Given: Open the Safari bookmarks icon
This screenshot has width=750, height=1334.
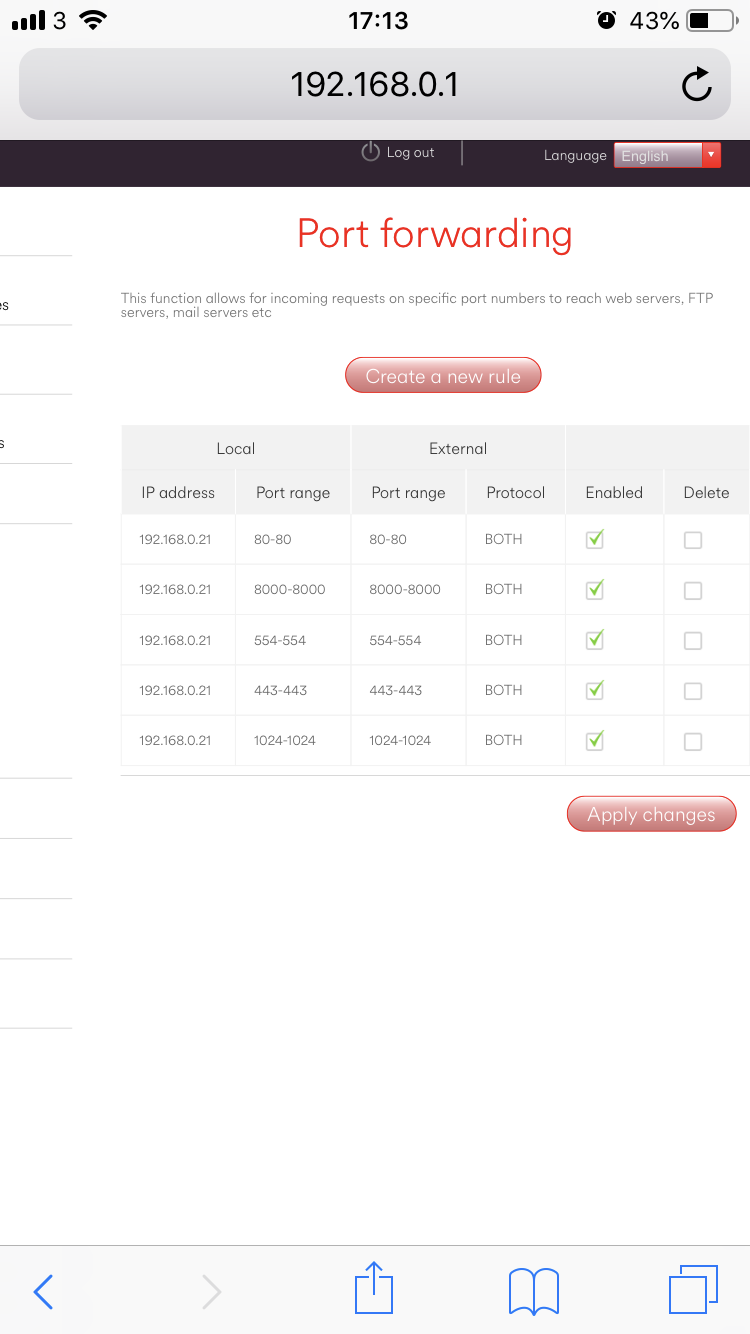Looking at the screenshot, I should 533,1290.
